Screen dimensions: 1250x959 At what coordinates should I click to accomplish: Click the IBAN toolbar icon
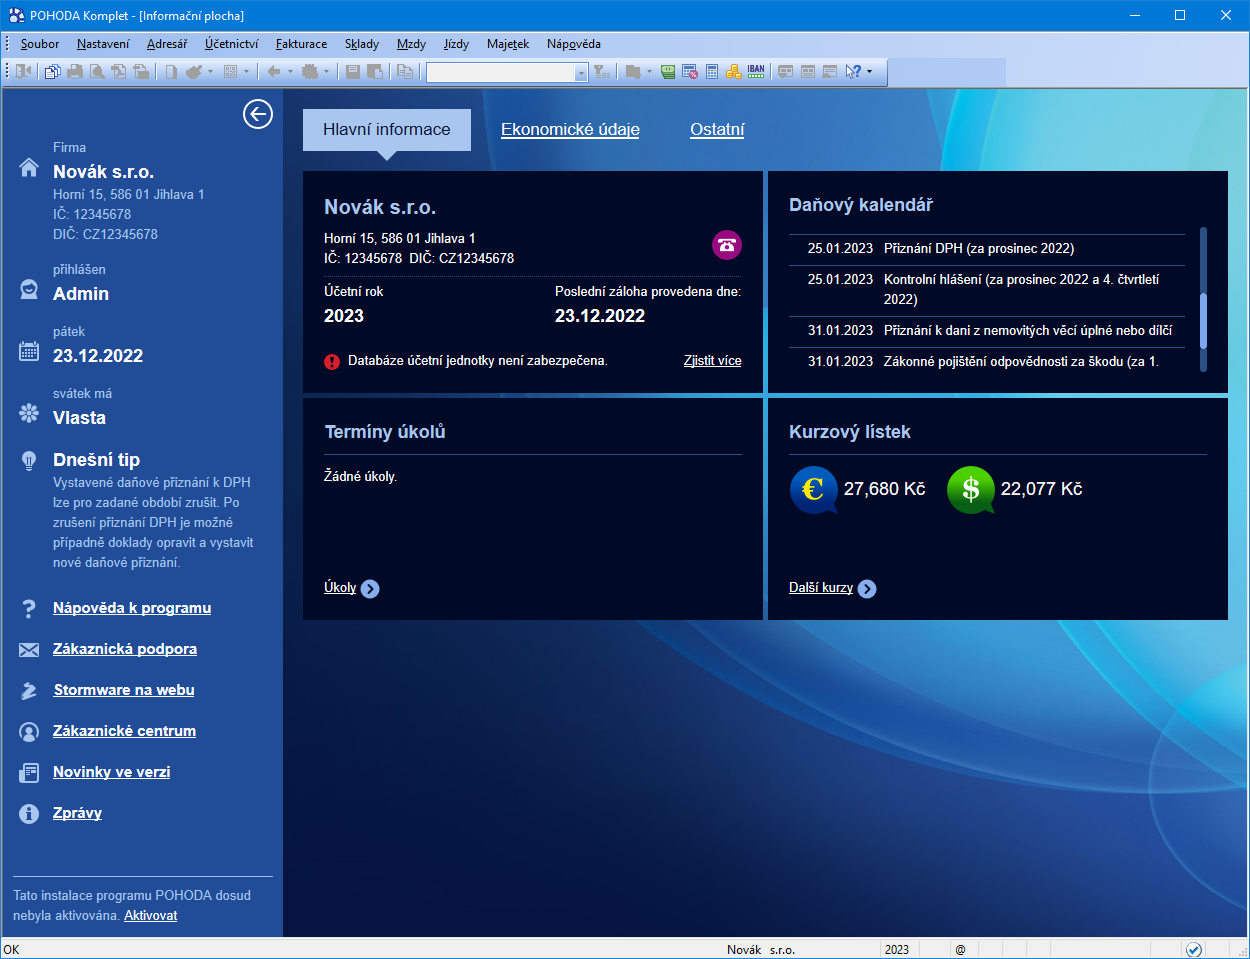tap(756, 71)
